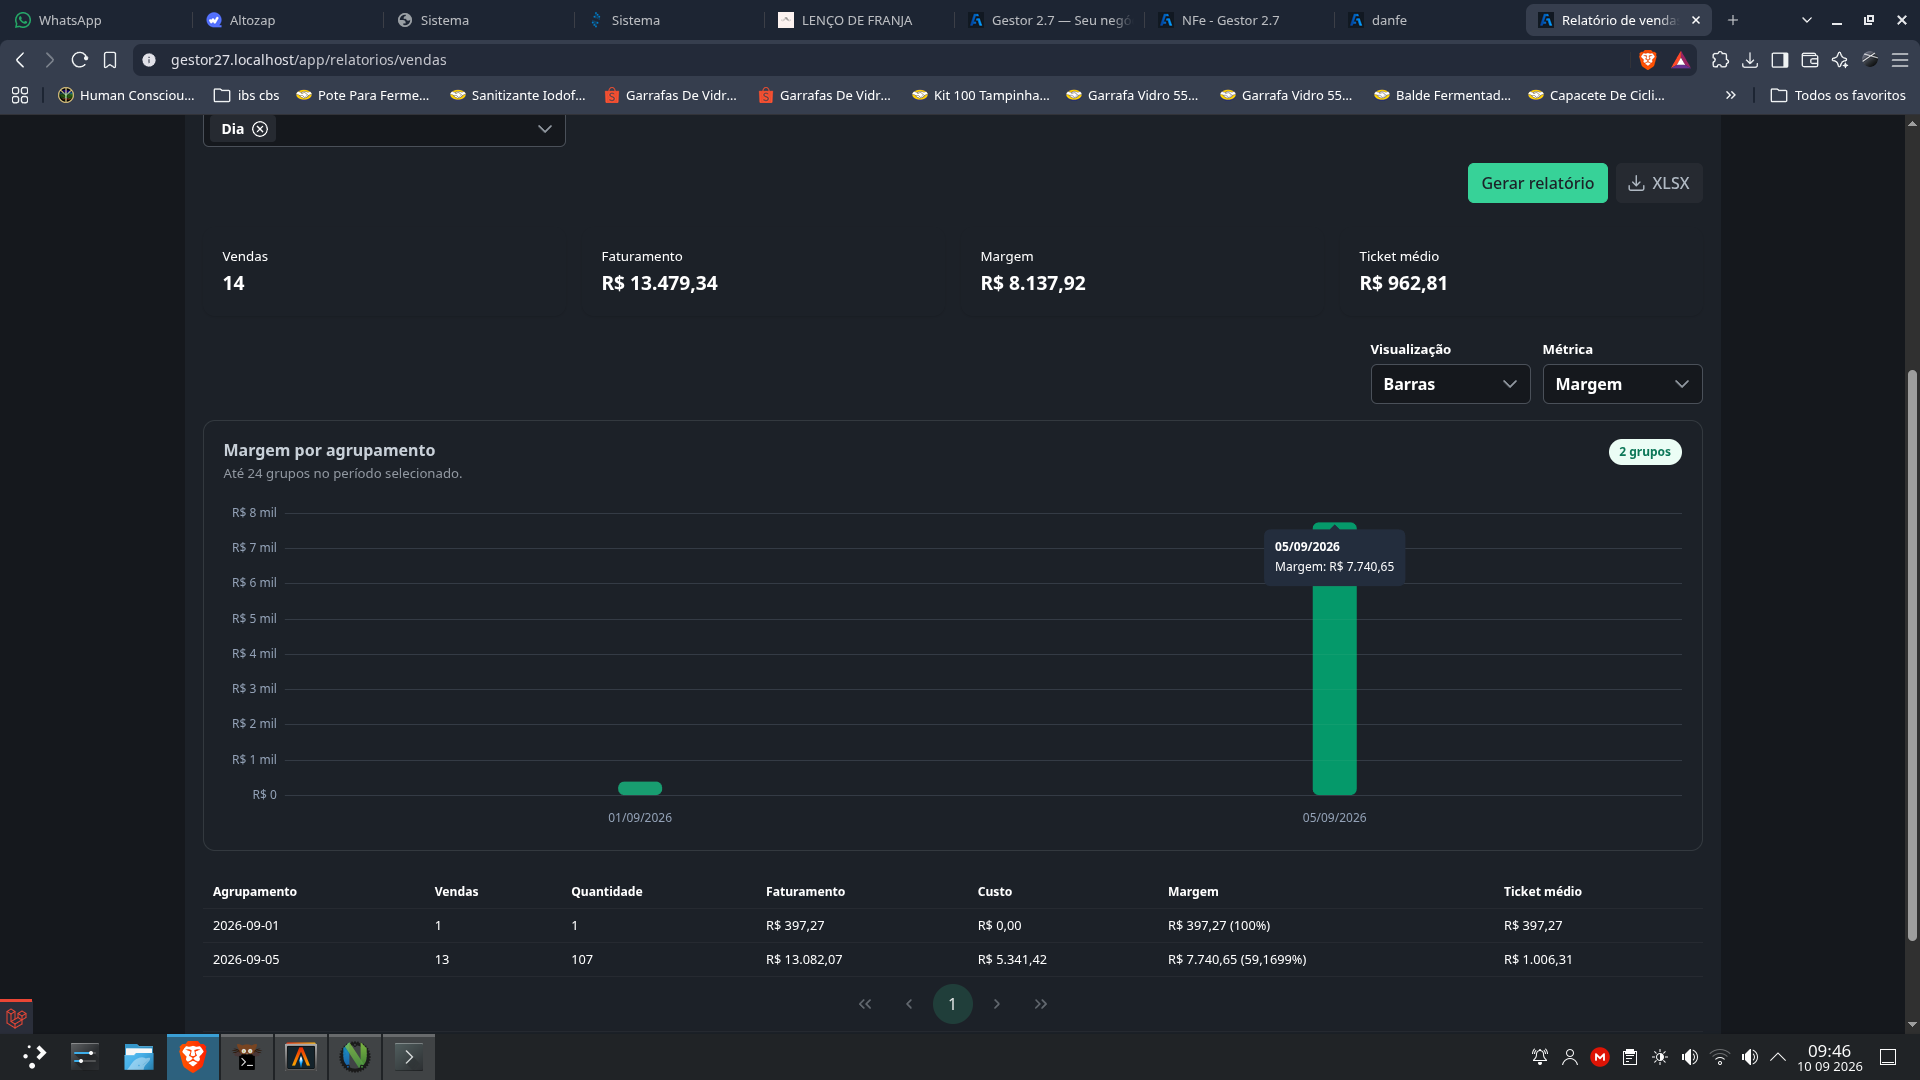1920x1080 pixels.
Task: Open tab search dropdown arrow
Action: (x=1807, y=20)
